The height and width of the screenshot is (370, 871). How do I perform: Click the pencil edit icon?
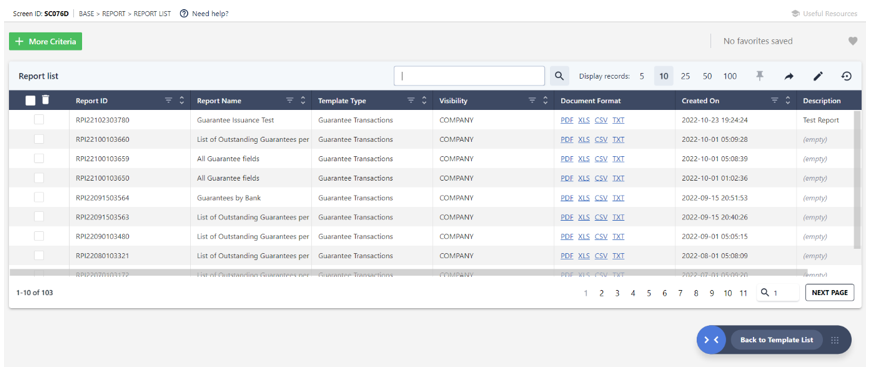point(818,77)
